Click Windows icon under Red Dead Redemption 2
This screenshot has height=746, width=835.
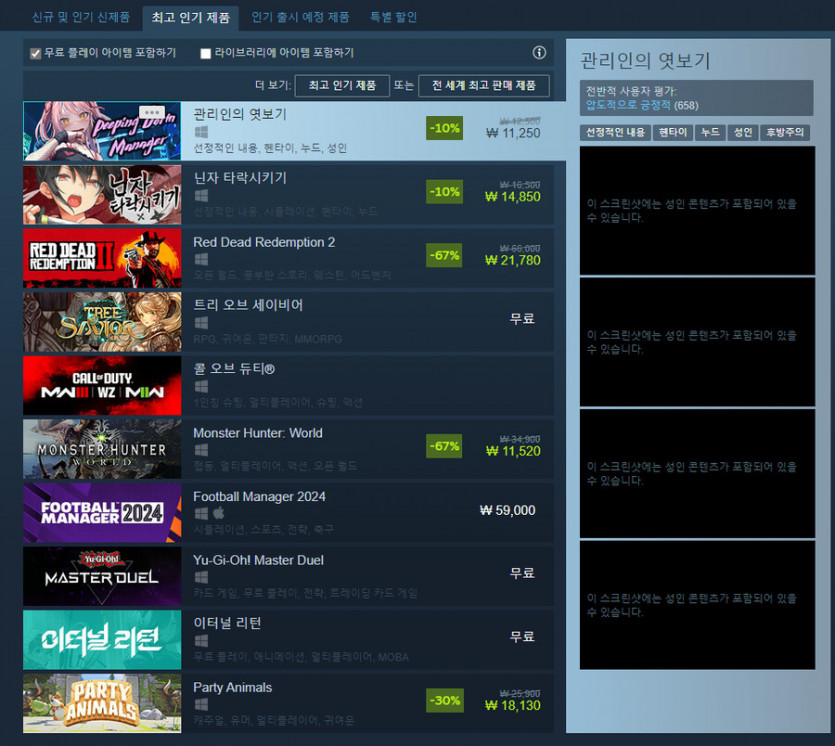click(x=201, y=259)
